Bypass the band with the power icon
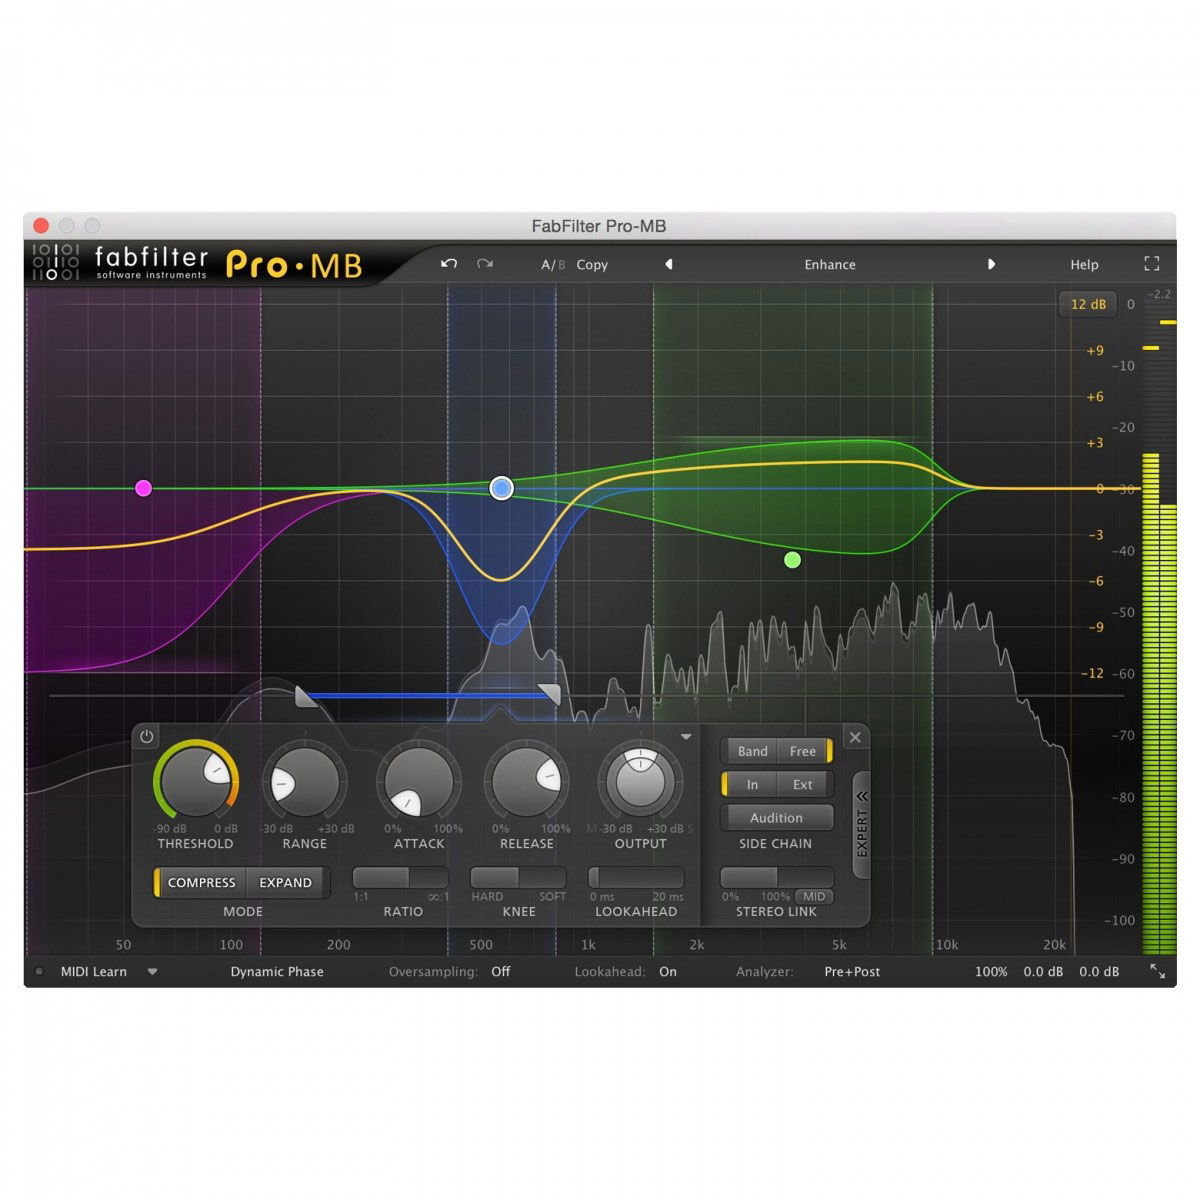1200x1200 pixels. tap(146, 736)
